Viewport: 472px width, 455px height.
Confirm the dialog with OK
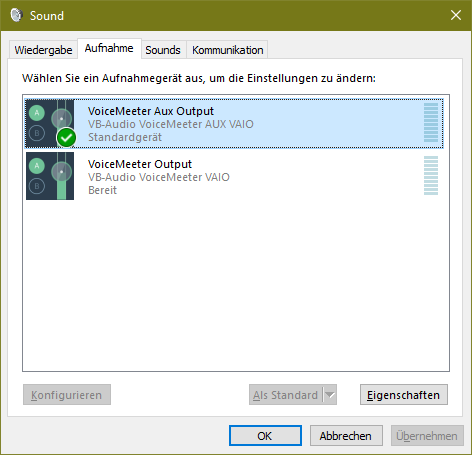tap(265, 435)
